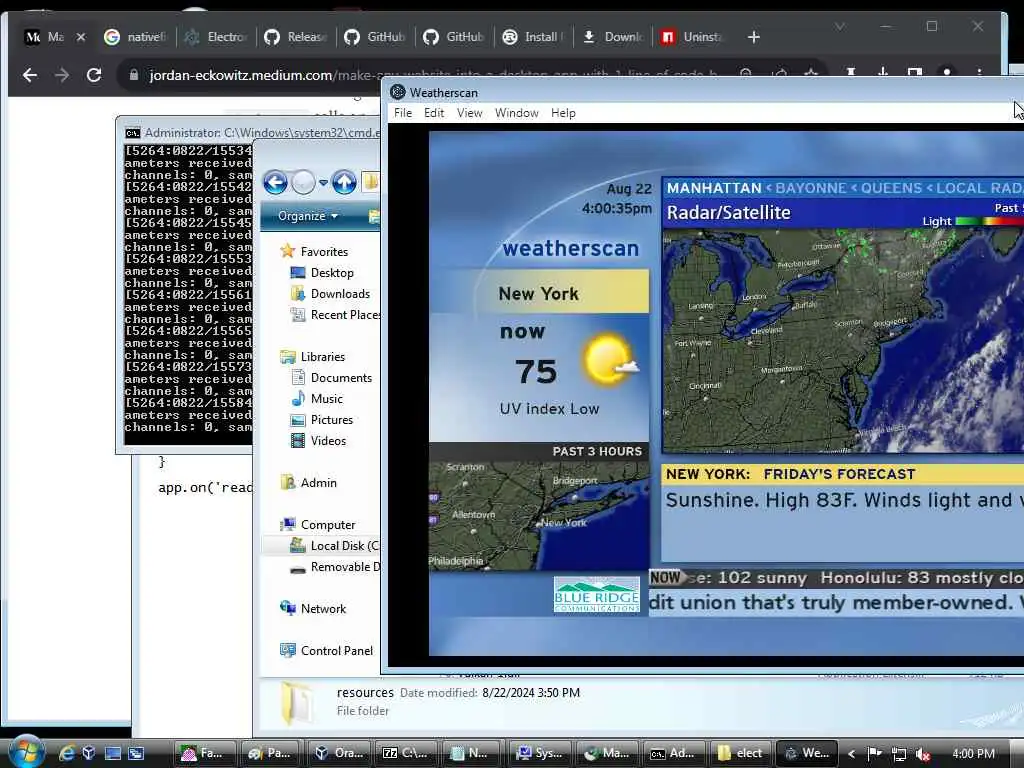Viewport: 1024px width, 768px height.
Task: Switch to the Medium browser tab
Action: click(46, 37)
